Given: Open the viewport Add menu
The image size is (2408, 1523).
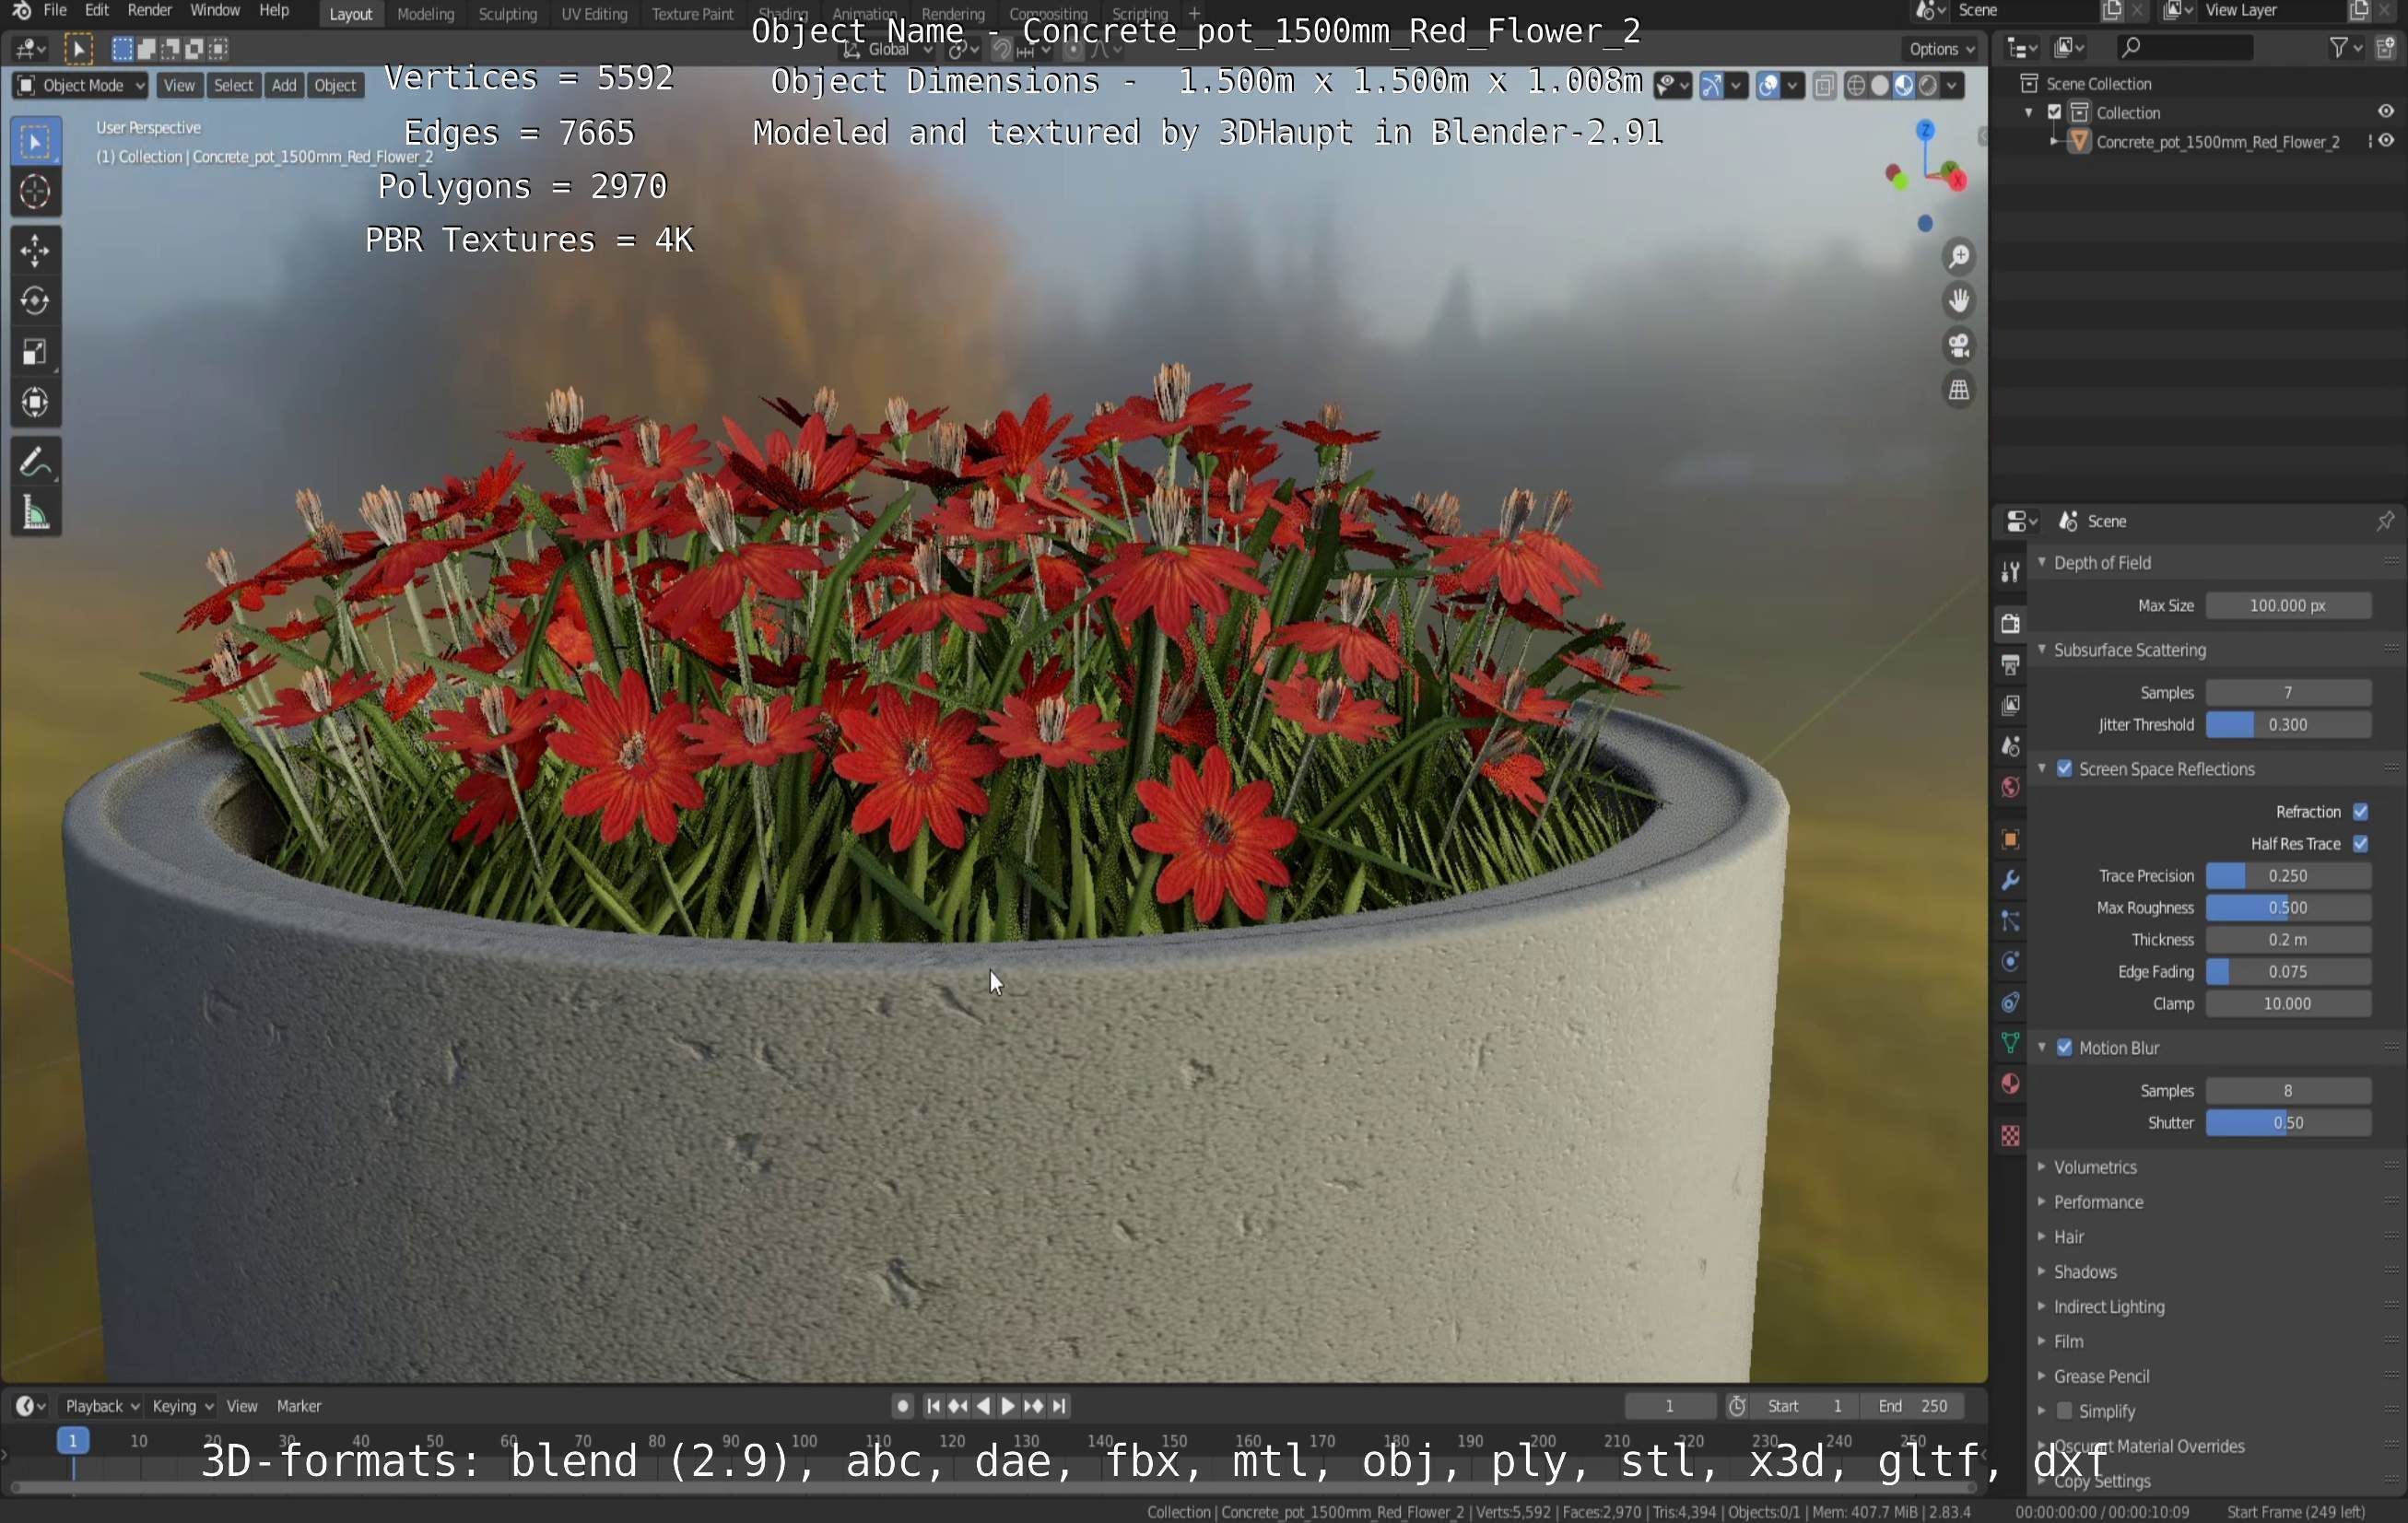Looking at the screenshot, I should pos(284,86).
